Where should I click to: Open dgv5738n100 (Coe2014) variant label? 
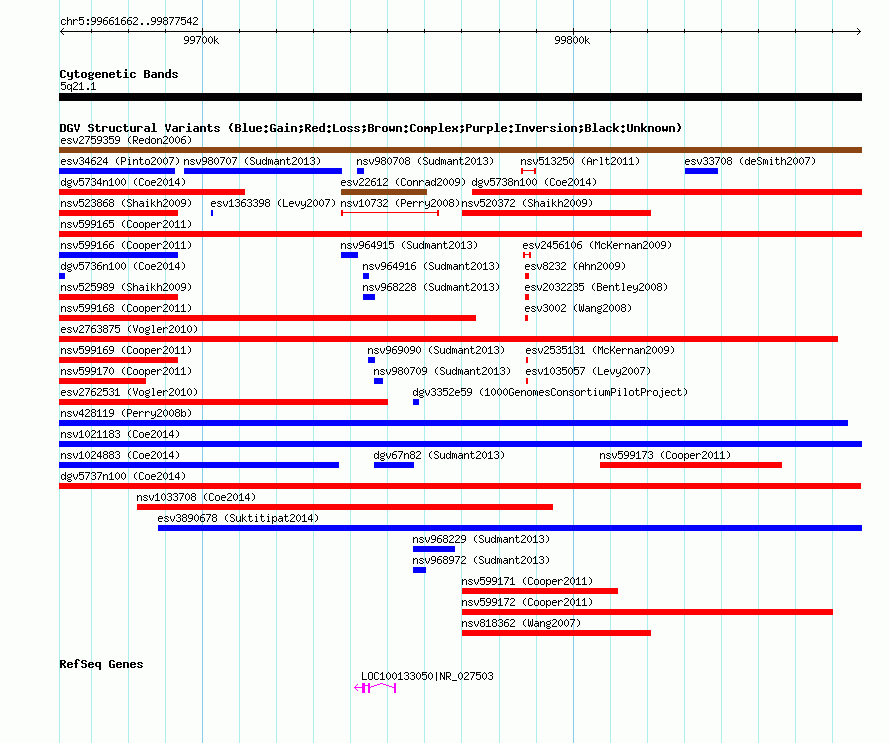[x=534, y=182]
